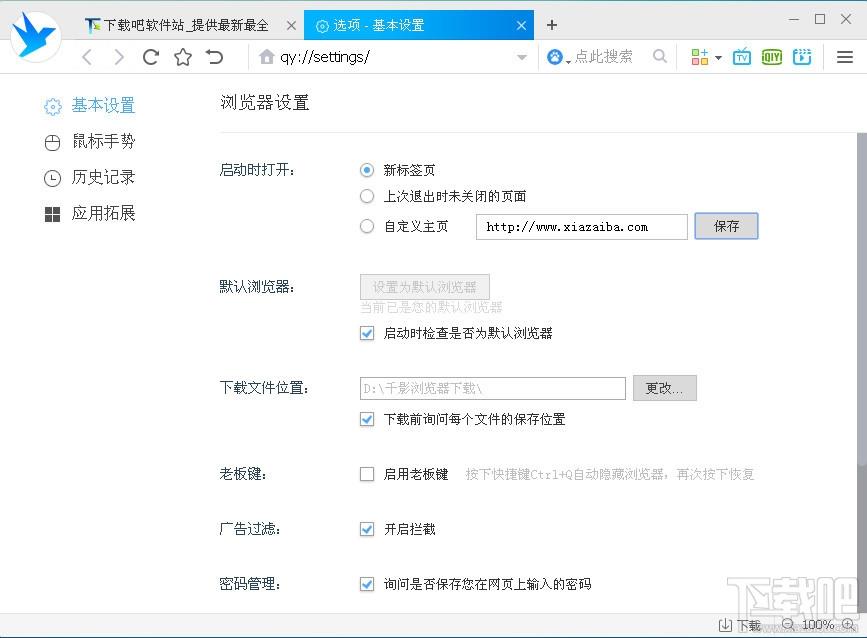
Task: Click the 设置为默认浏览器 button
Action: tap(424, 287)
